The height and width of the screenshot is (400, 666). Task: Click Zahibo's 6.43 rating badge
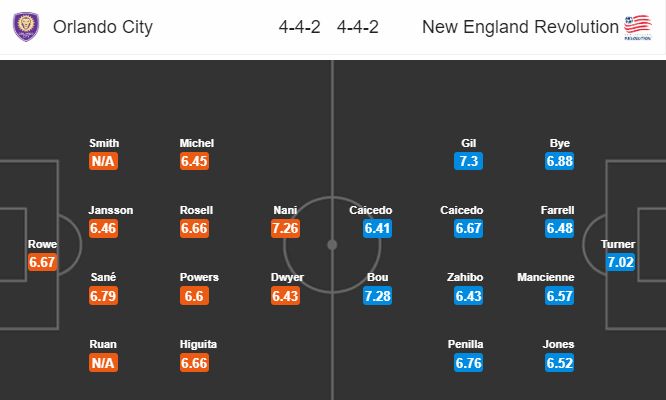point(468,296)
